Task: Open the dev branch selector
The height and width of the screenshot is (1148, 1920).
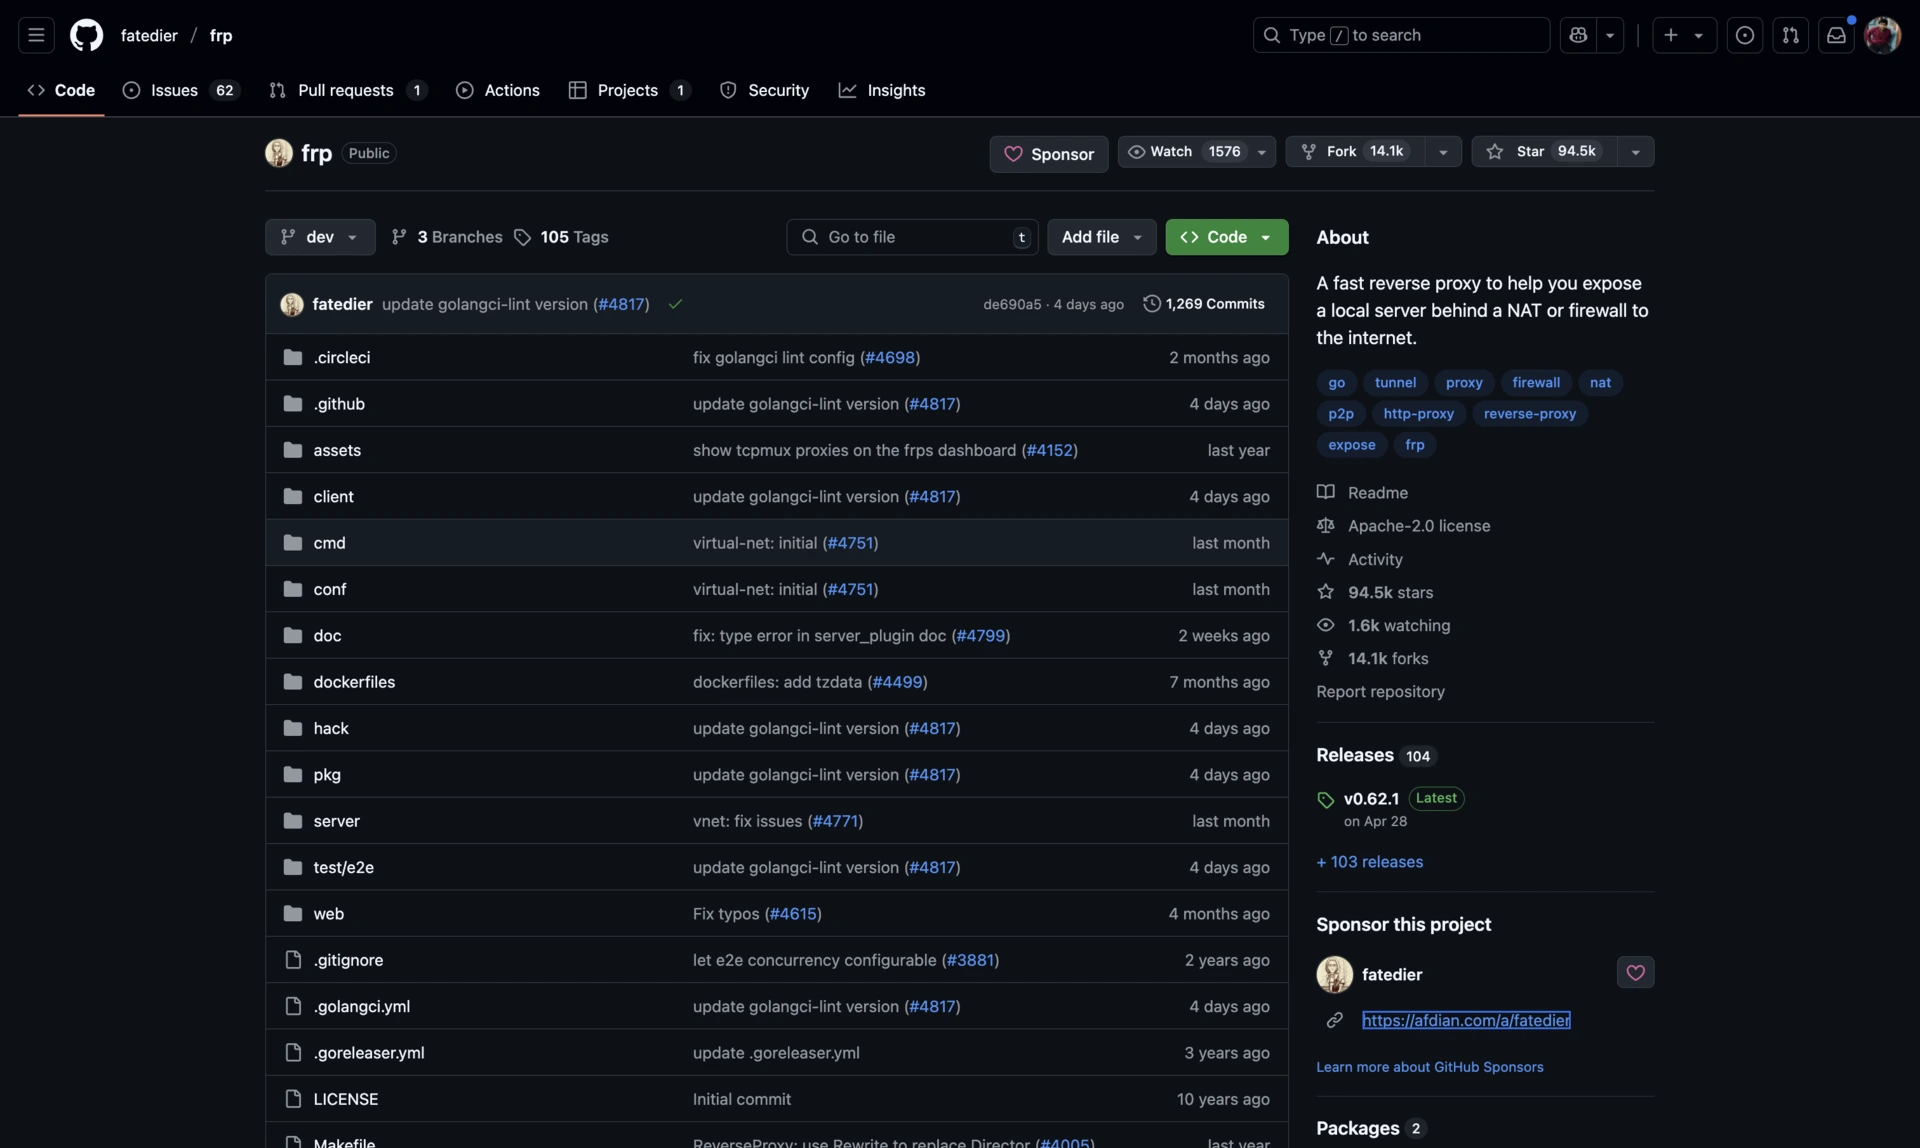Action: [x=320, y=237]
